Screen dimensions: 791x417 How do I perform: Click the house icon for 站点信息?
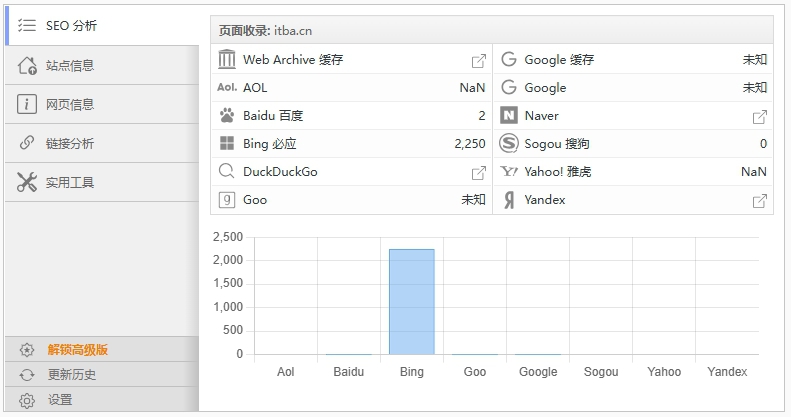tap(27, 66)
